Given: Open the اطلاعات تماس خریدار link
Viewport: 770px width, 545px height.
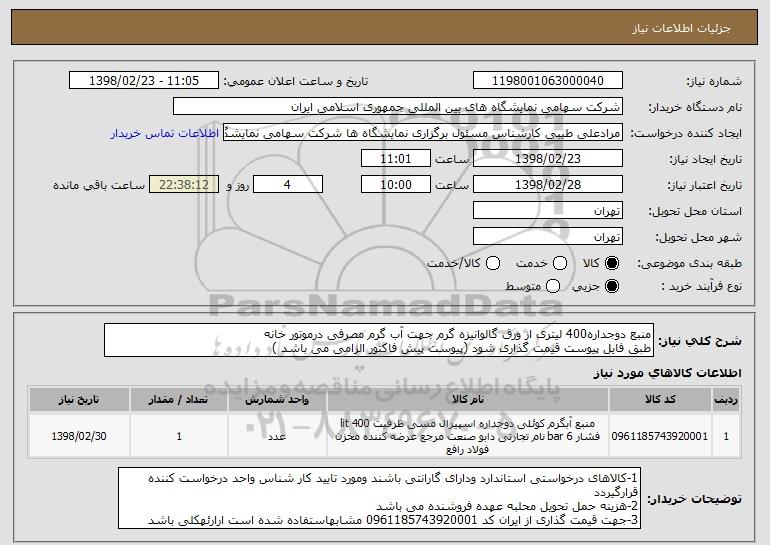Looking at the screenshot, I should click(x=165, y=133).
